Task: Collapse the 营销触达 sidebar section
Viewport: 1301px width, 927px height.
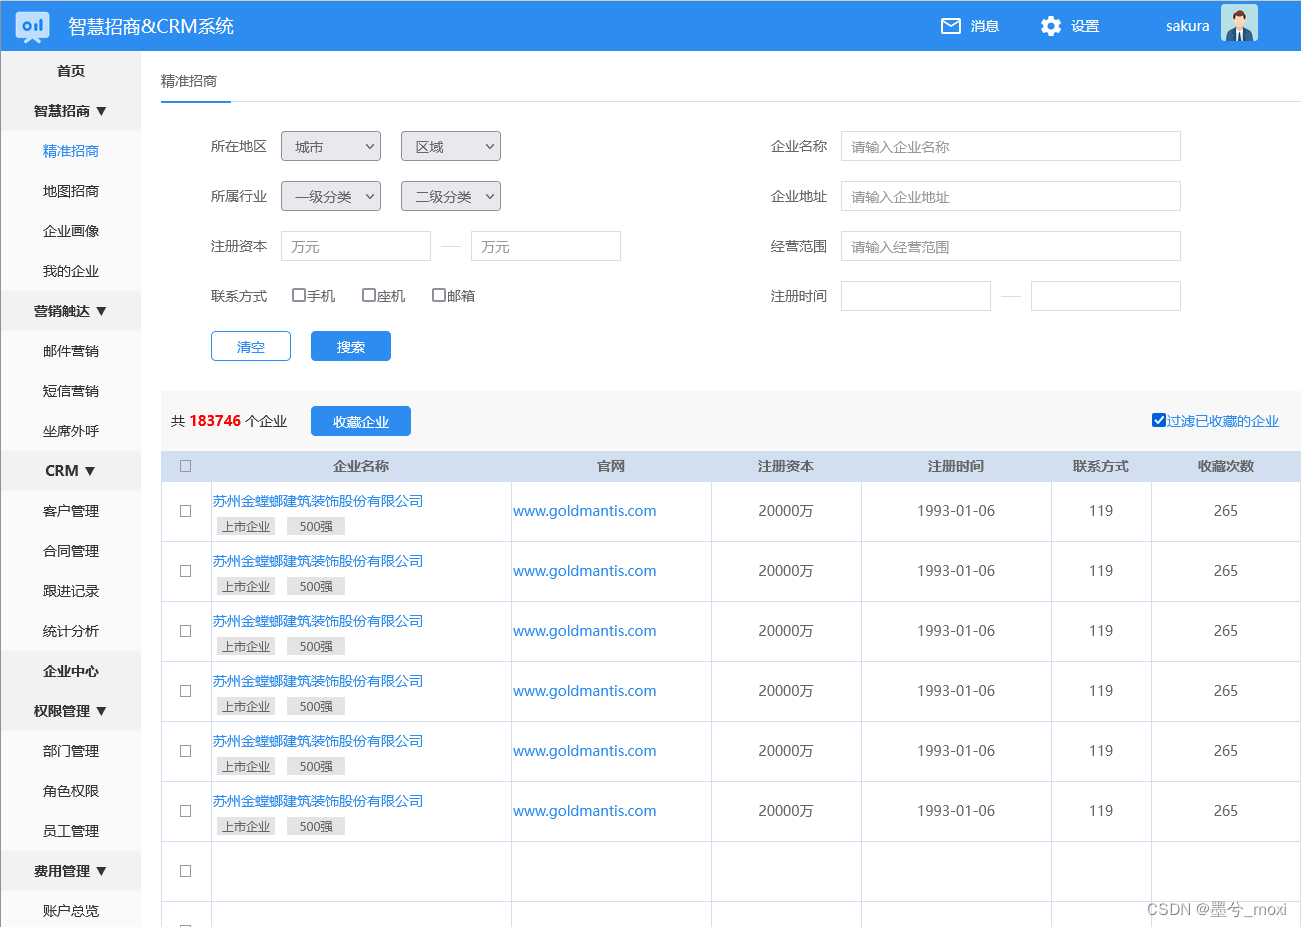Action: point(71,311)
